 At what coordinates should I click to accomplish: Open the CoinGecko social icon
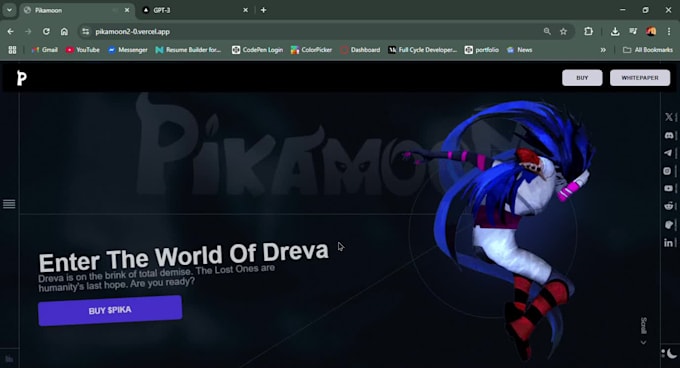[669, 225]
